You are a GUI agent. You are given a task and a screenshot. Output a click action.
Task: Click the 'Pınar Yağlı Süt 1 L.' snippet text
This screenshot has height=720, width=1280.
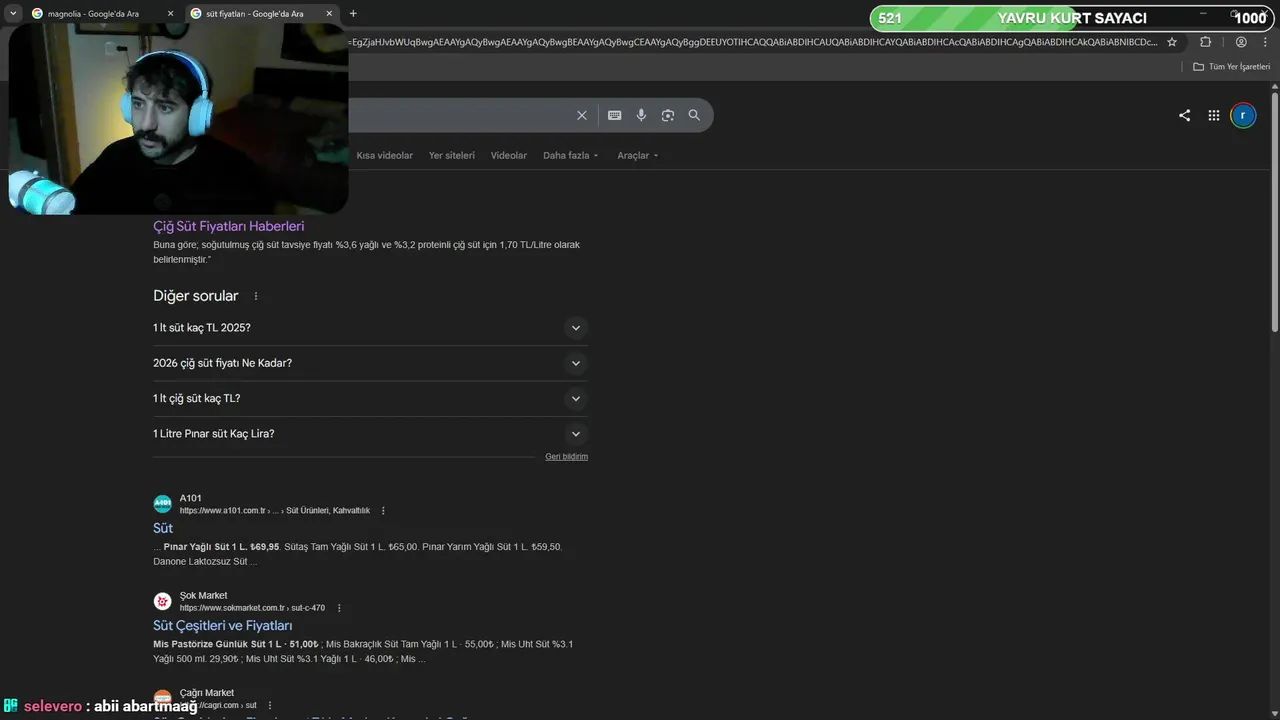tap(205, 547)
